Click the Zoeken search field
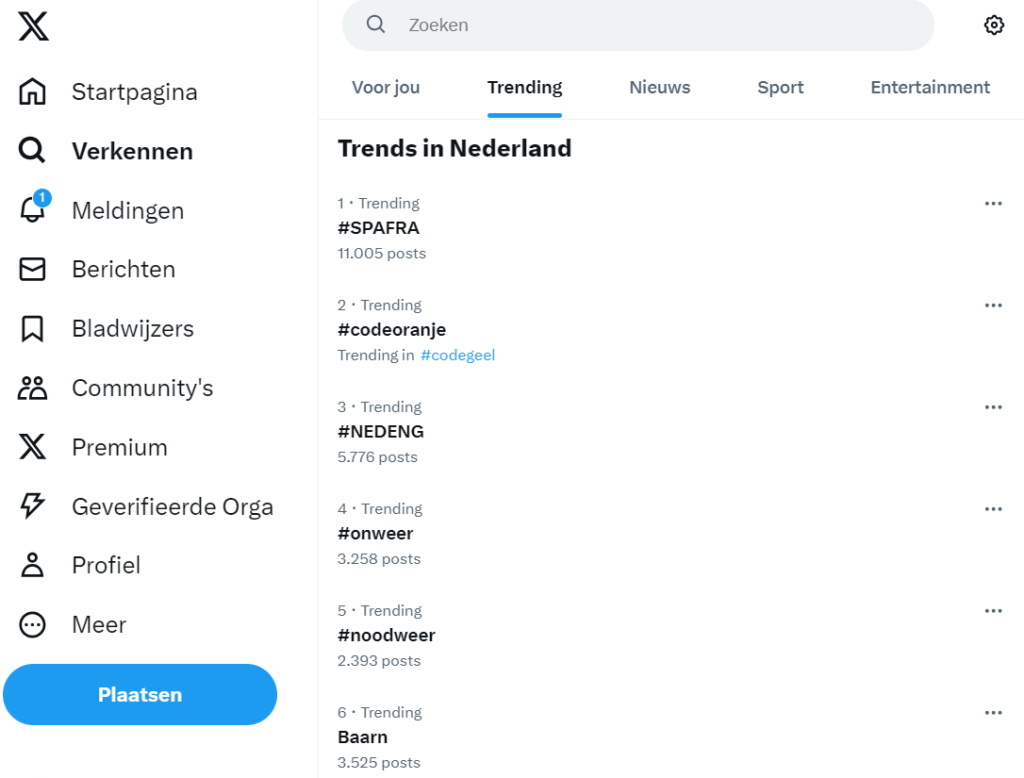The image size is (1024, 778). [637, 25]
